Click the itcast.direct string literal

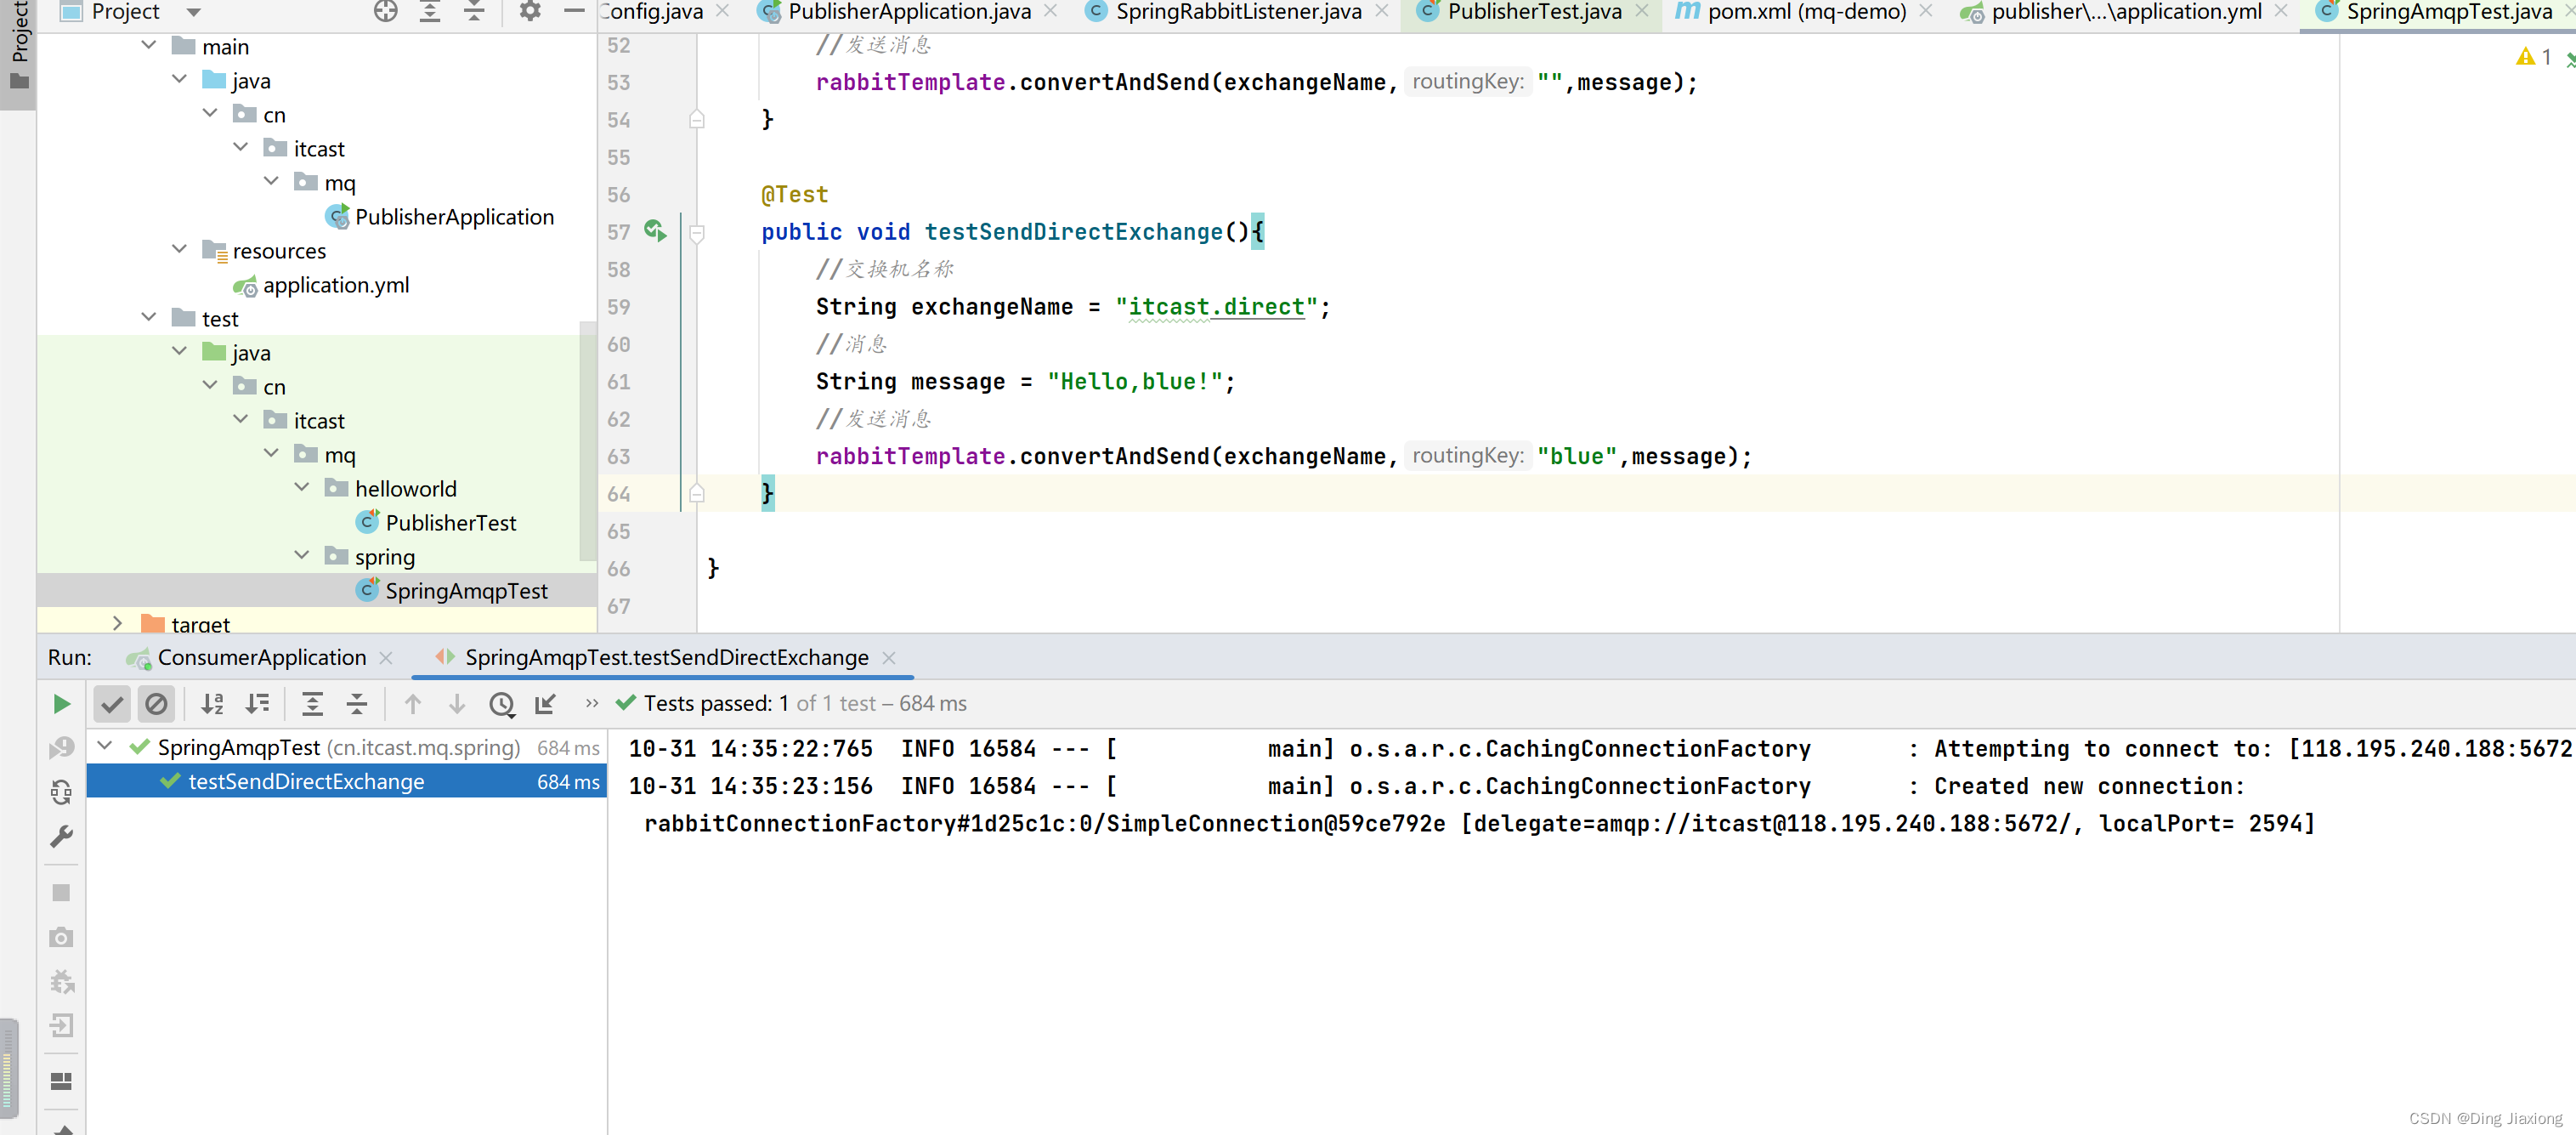point(1216,306)
